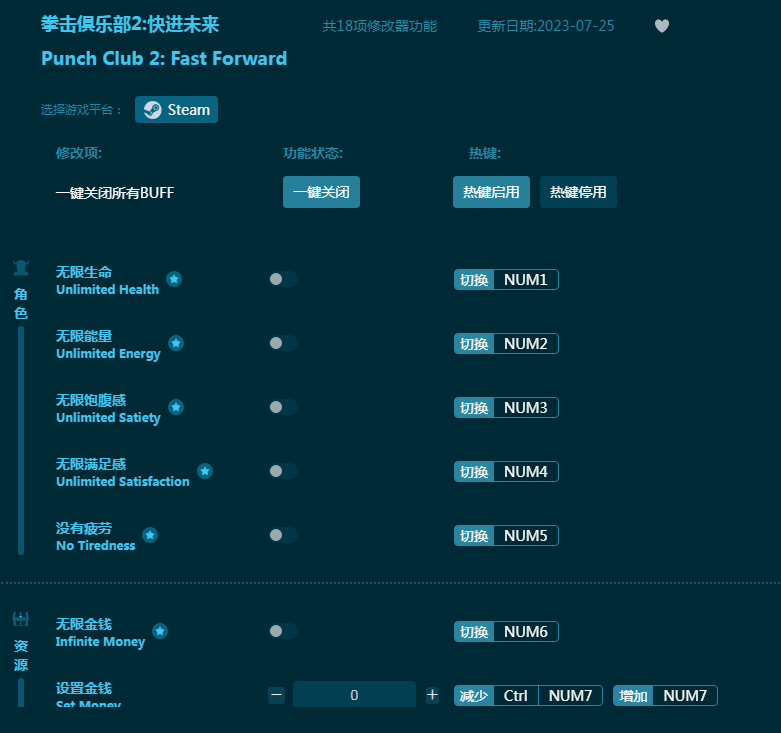The image size is (781, 733).
Task: Toggle Infinite Money switch
Action: click(283, 631)
